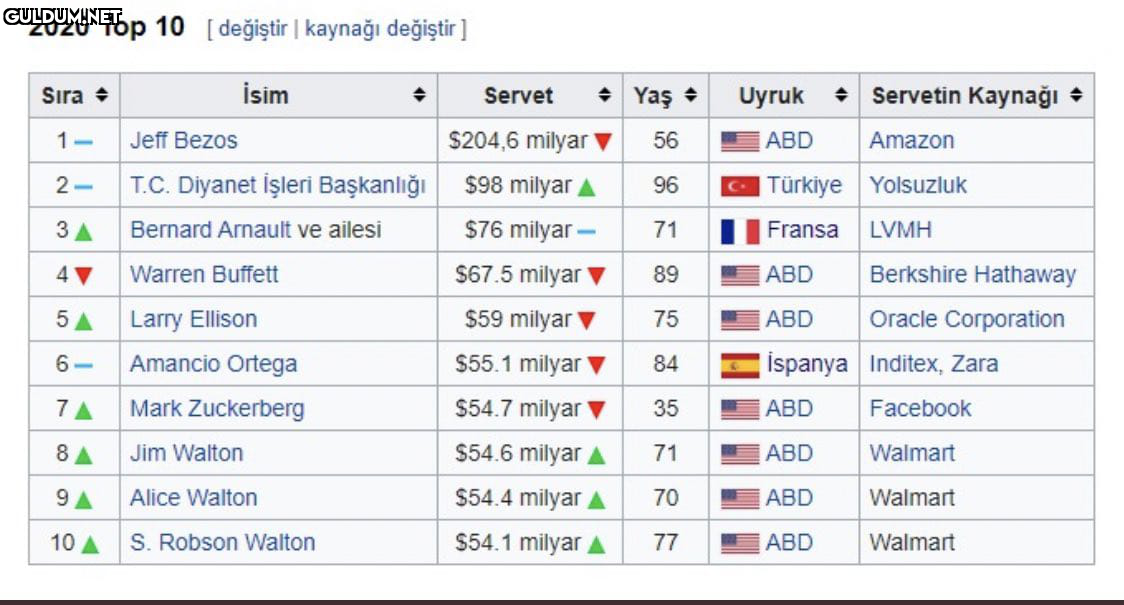
Task: Click red down arrow next to $204,6 milyar
Action: click(602, 142)
